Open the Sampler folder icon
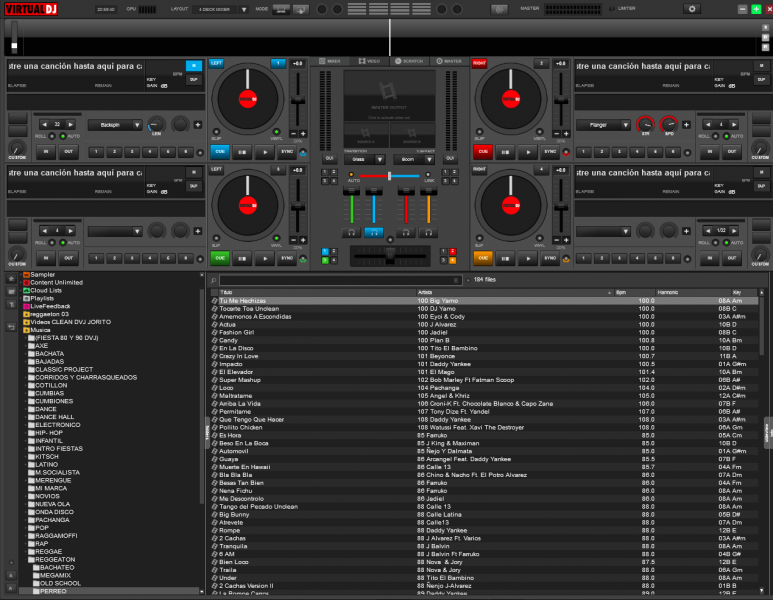The height and width of the screenshot is (600, 773). tap(27, 275)
